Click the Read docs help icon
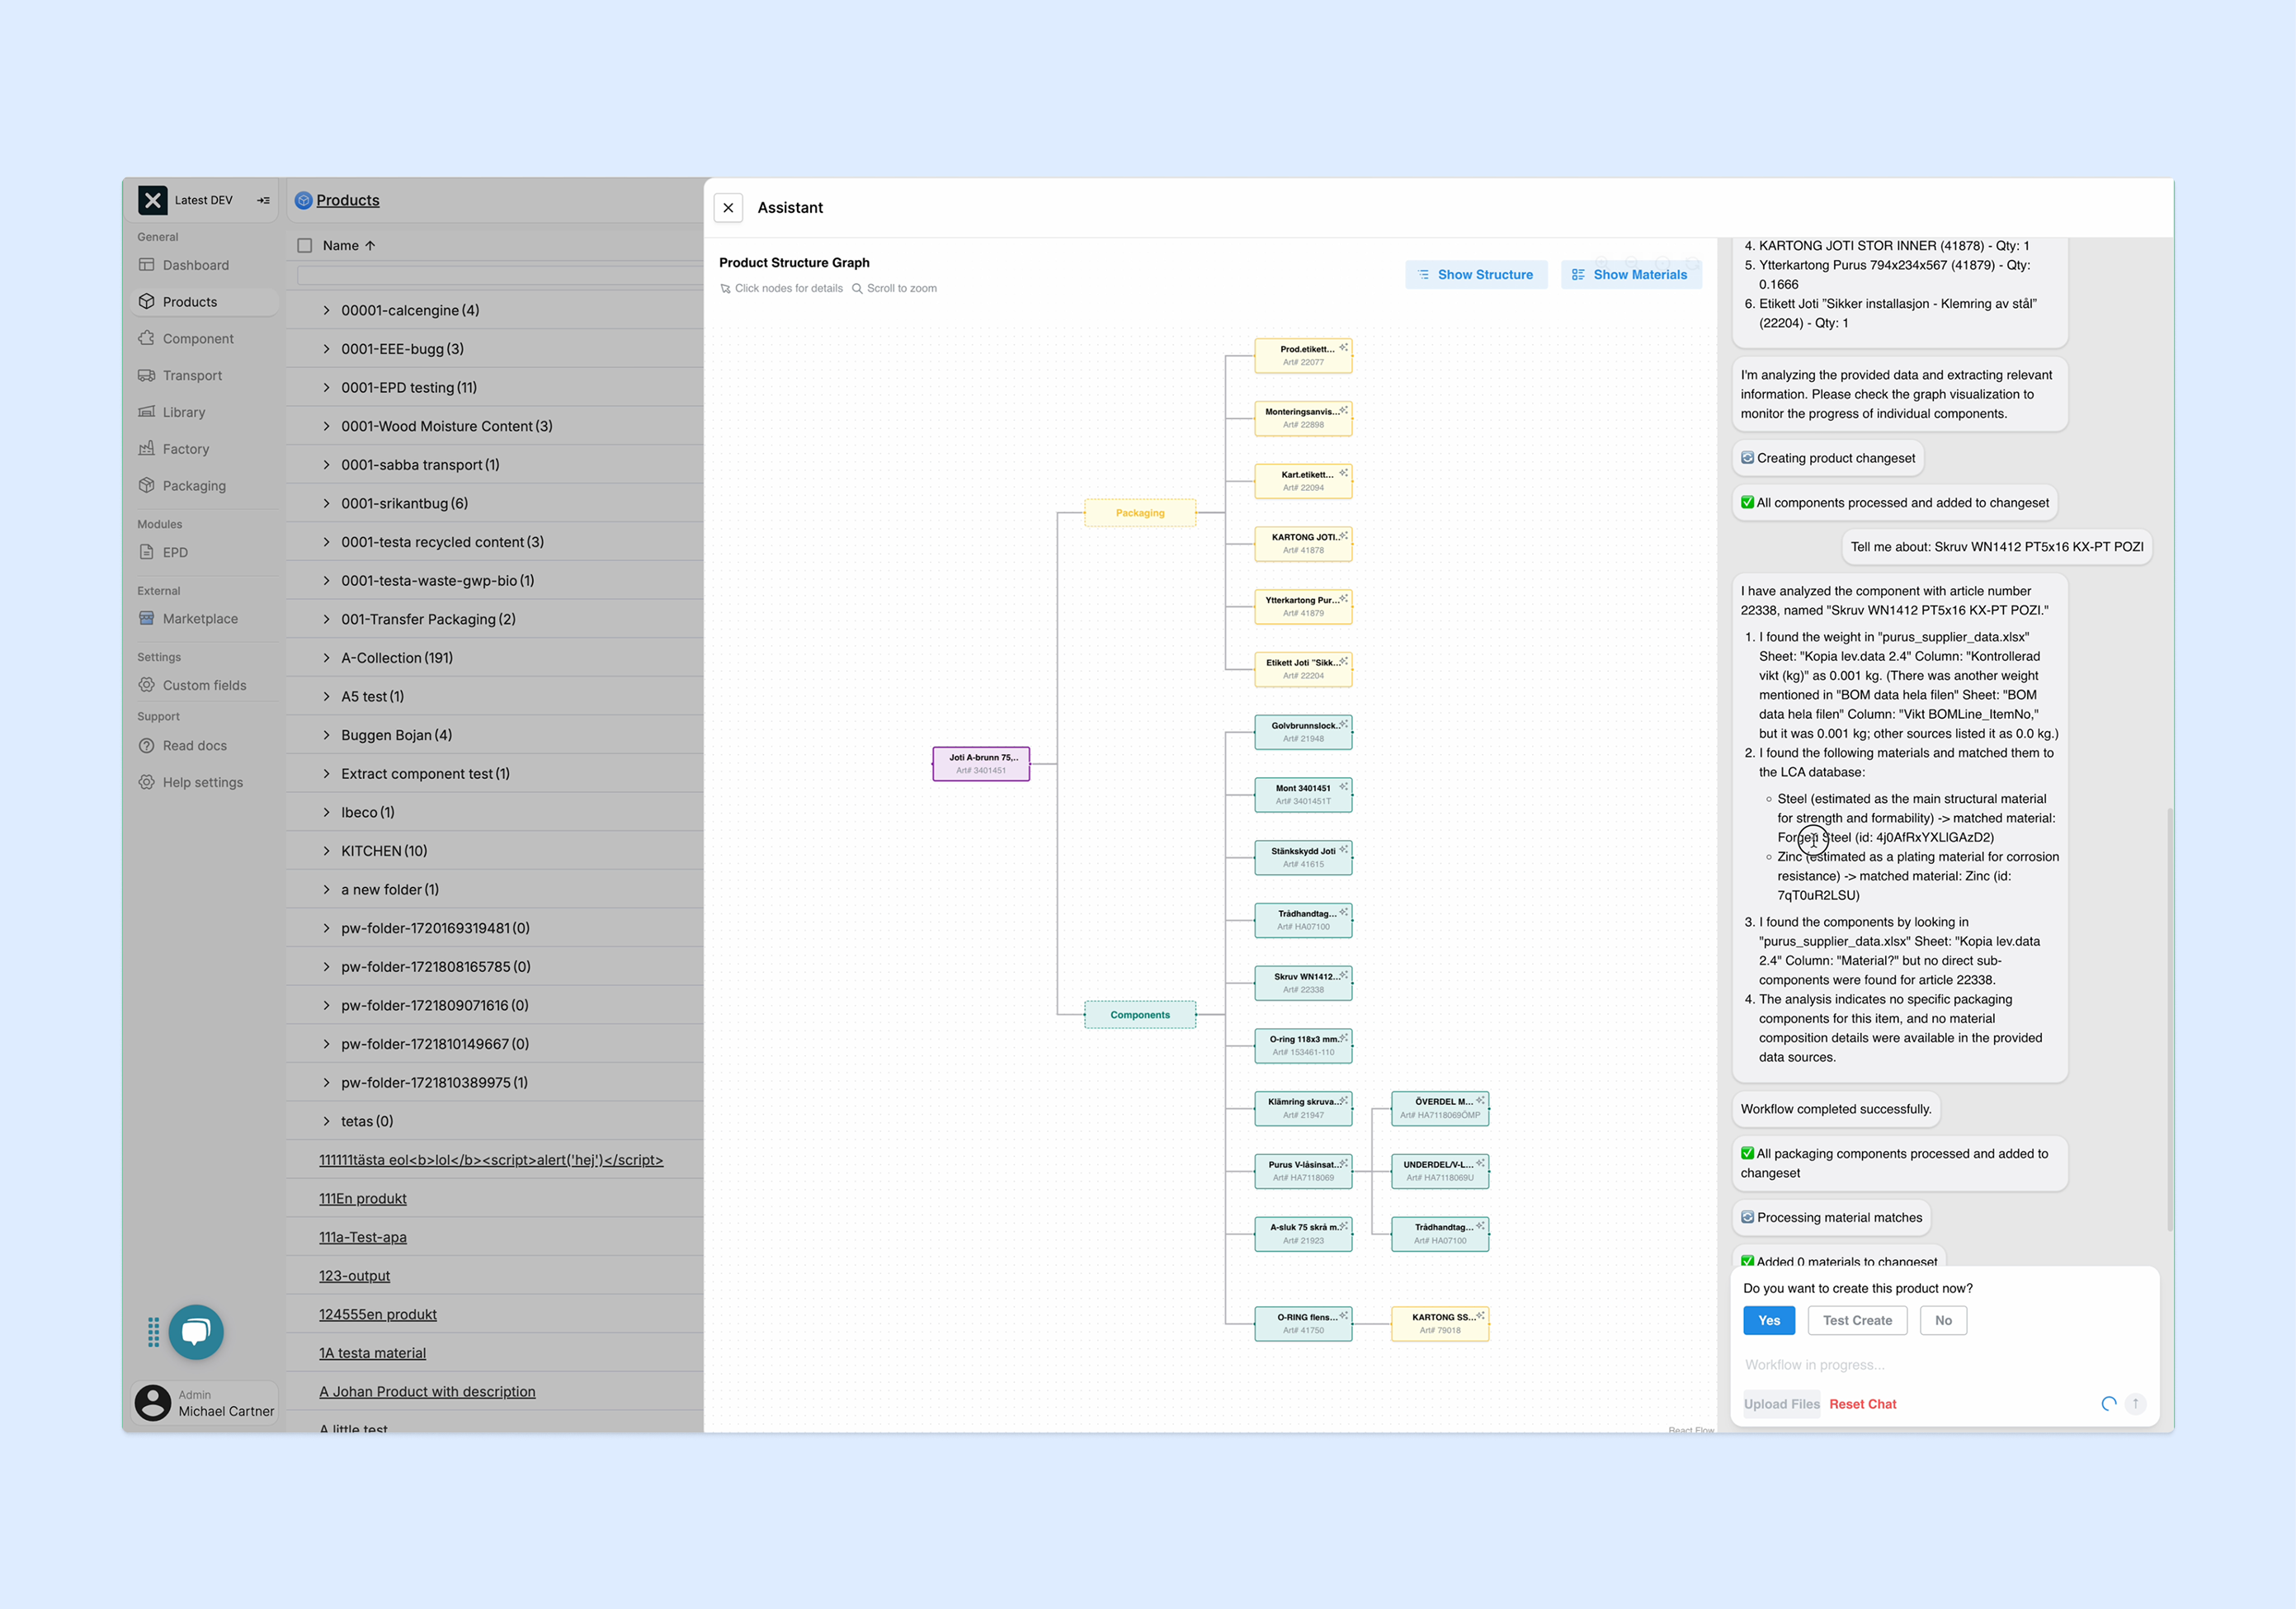The image size is (2296, 1609). [147, 746]
